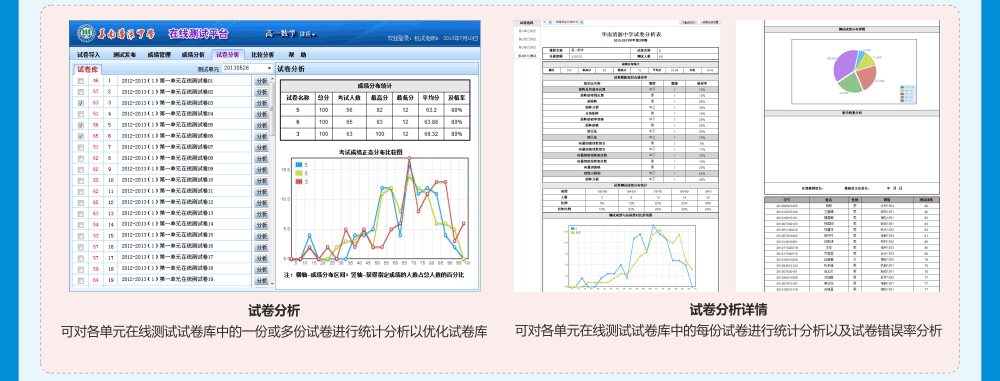The height and width of the screenshot is (381, 1000).
Task: Switch to the 试卷导入 tab
Action: [x=88, y=55]
